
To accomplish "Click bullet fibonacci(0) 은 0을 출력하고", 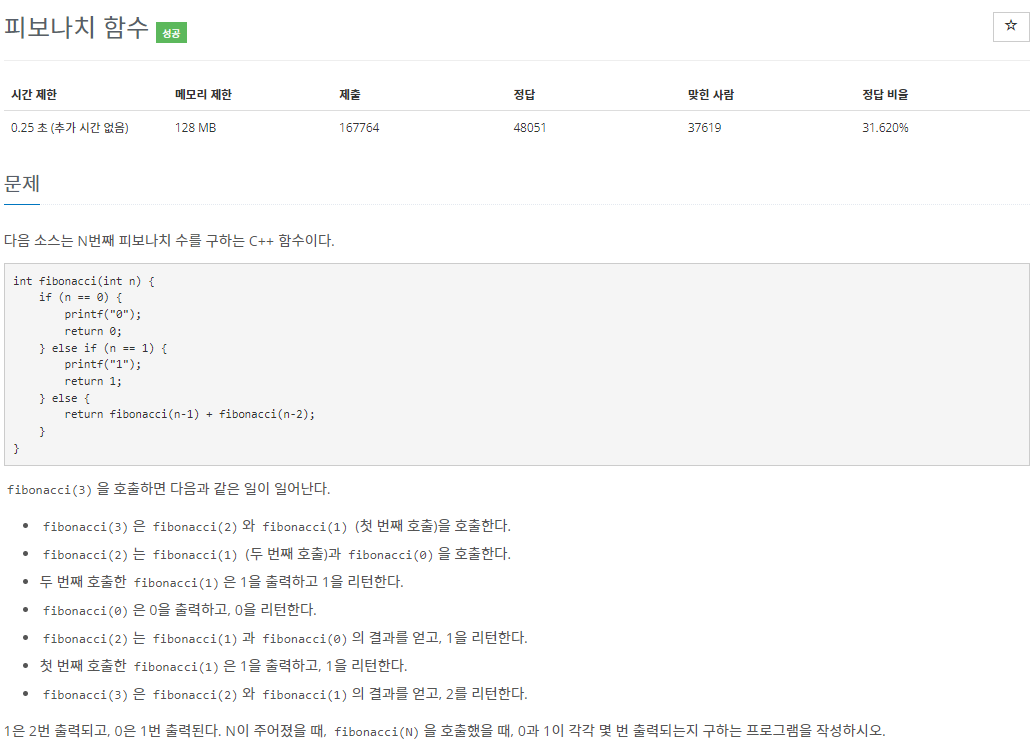I will pos(180,610).
